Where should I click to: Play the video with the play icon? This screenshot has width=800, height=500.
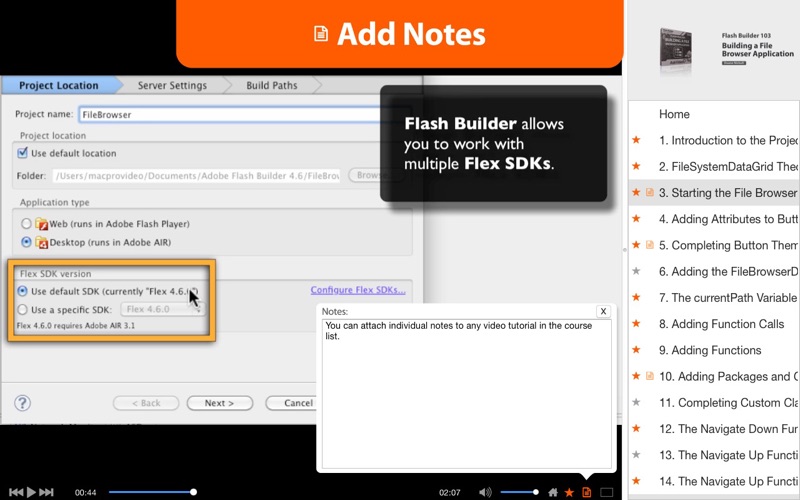tap(31, 492)
